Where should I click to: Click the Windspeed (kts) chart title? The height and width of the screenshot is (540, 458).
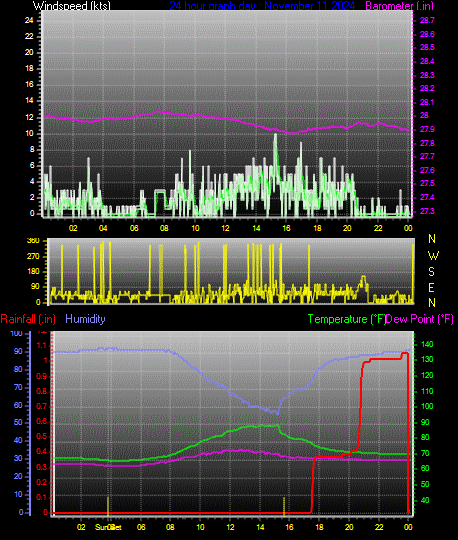click(72, 6)
